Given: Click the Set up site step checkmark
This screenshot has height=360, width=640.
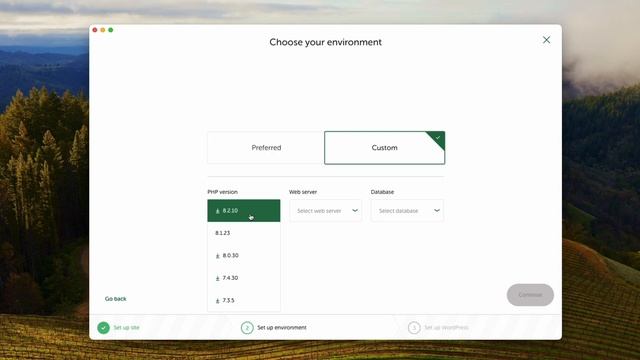Looking at the screenshot, I should coord(104,328).
